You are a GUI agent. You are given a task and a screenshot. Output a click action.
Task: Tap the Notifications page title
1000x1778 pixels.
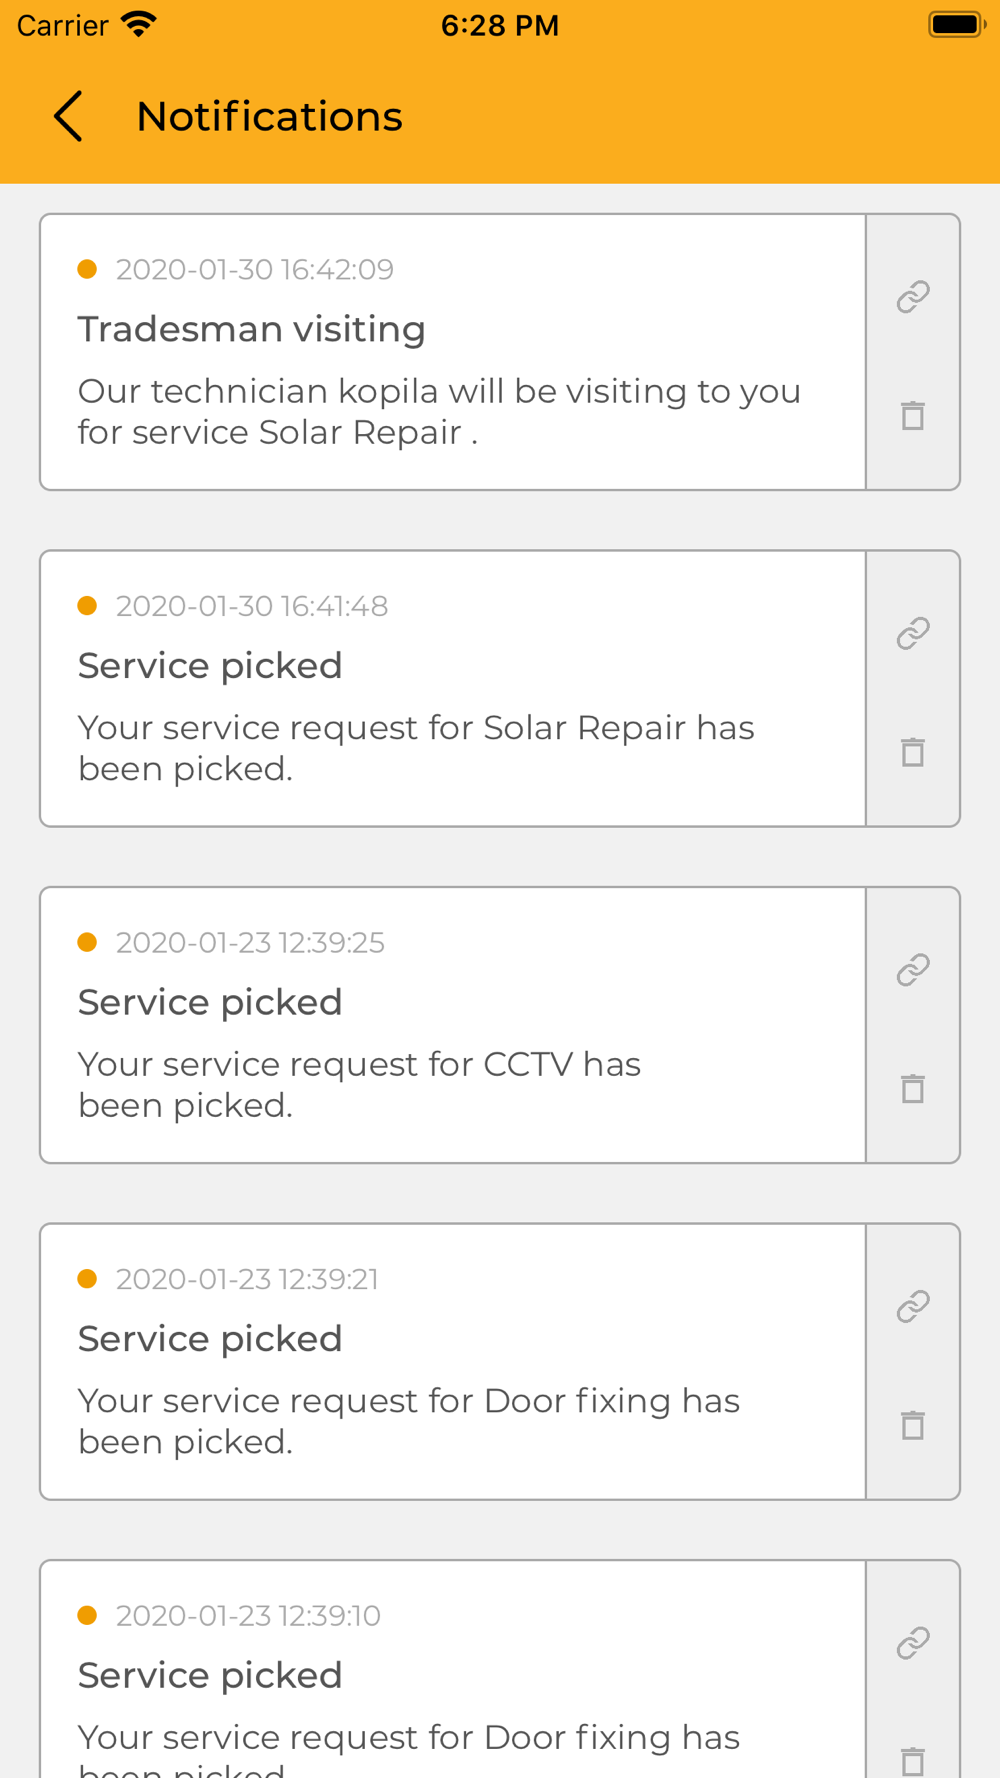(x=269, y=117)
